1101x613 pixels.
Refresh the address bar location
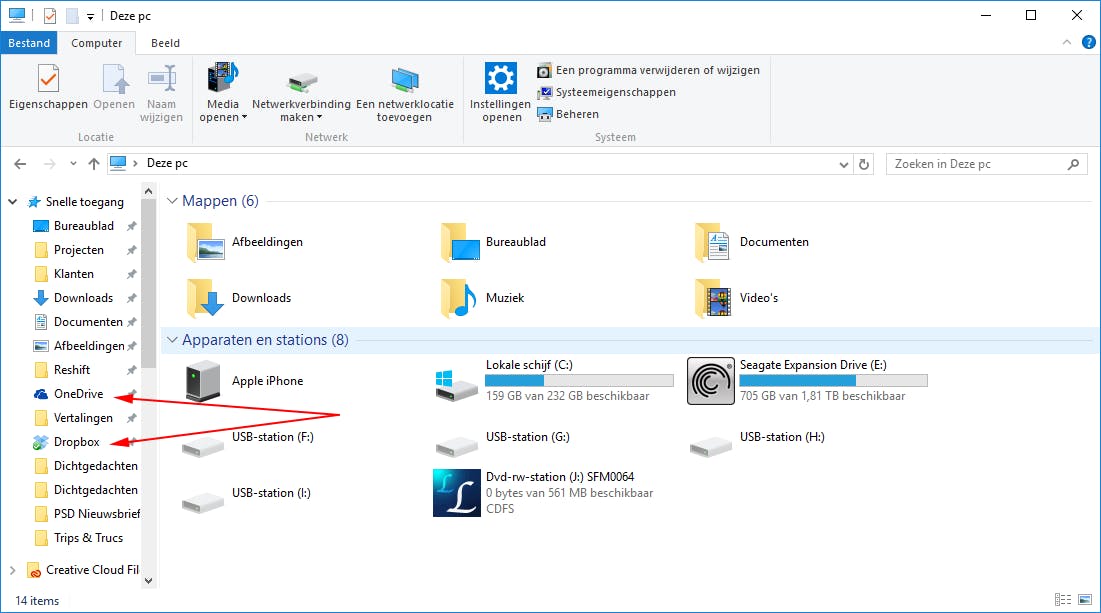coord(863,163)
